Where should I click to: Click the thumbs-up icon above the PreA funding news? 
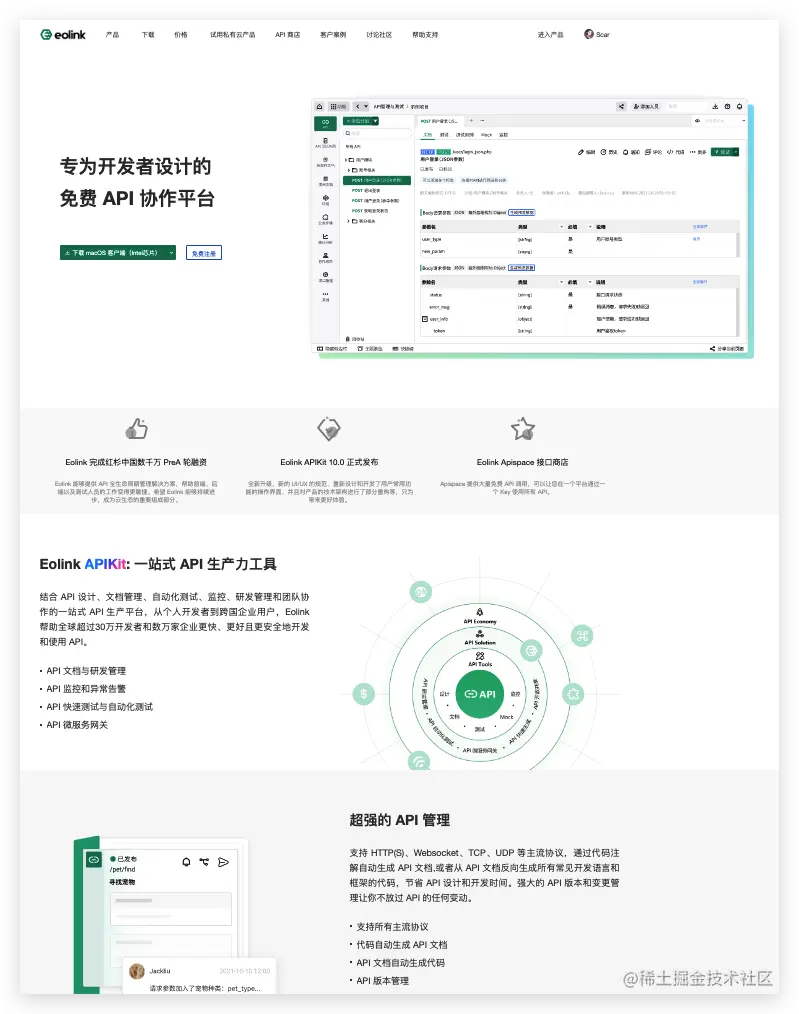pyautogui.click(x=136, y=429)
